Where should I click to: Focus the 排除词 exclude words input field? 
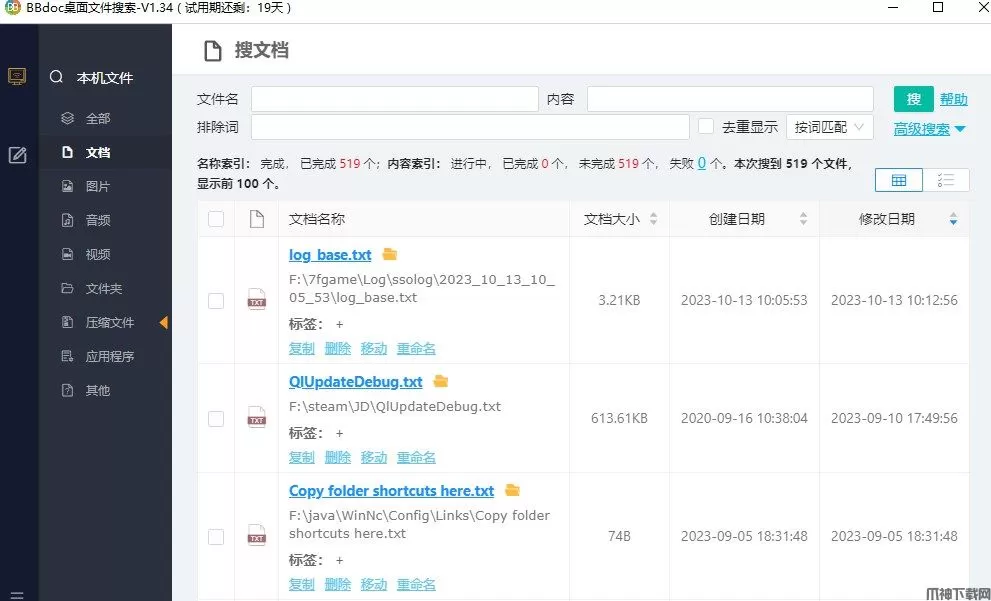point(470,127)
